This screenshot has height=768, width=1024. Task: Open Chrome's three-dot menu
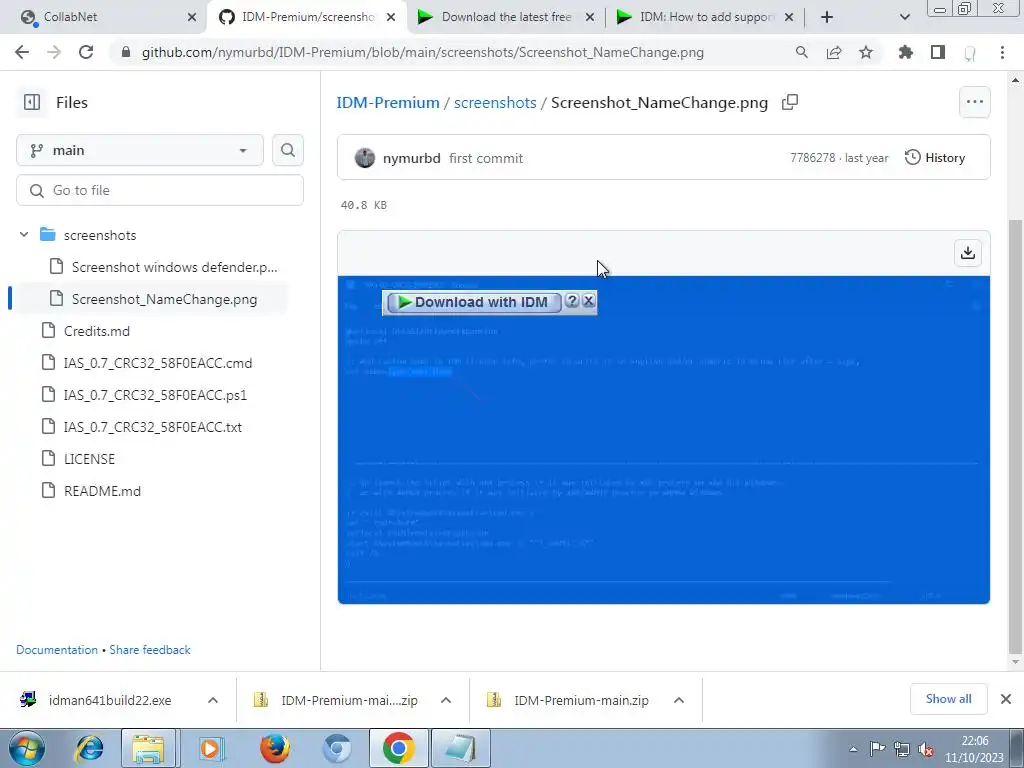pyautogui.click(x=1002, y=52)
